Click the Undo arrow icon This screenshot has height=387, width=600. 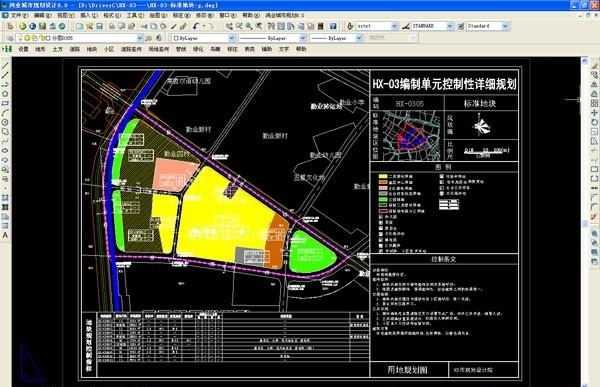[196, 26]
